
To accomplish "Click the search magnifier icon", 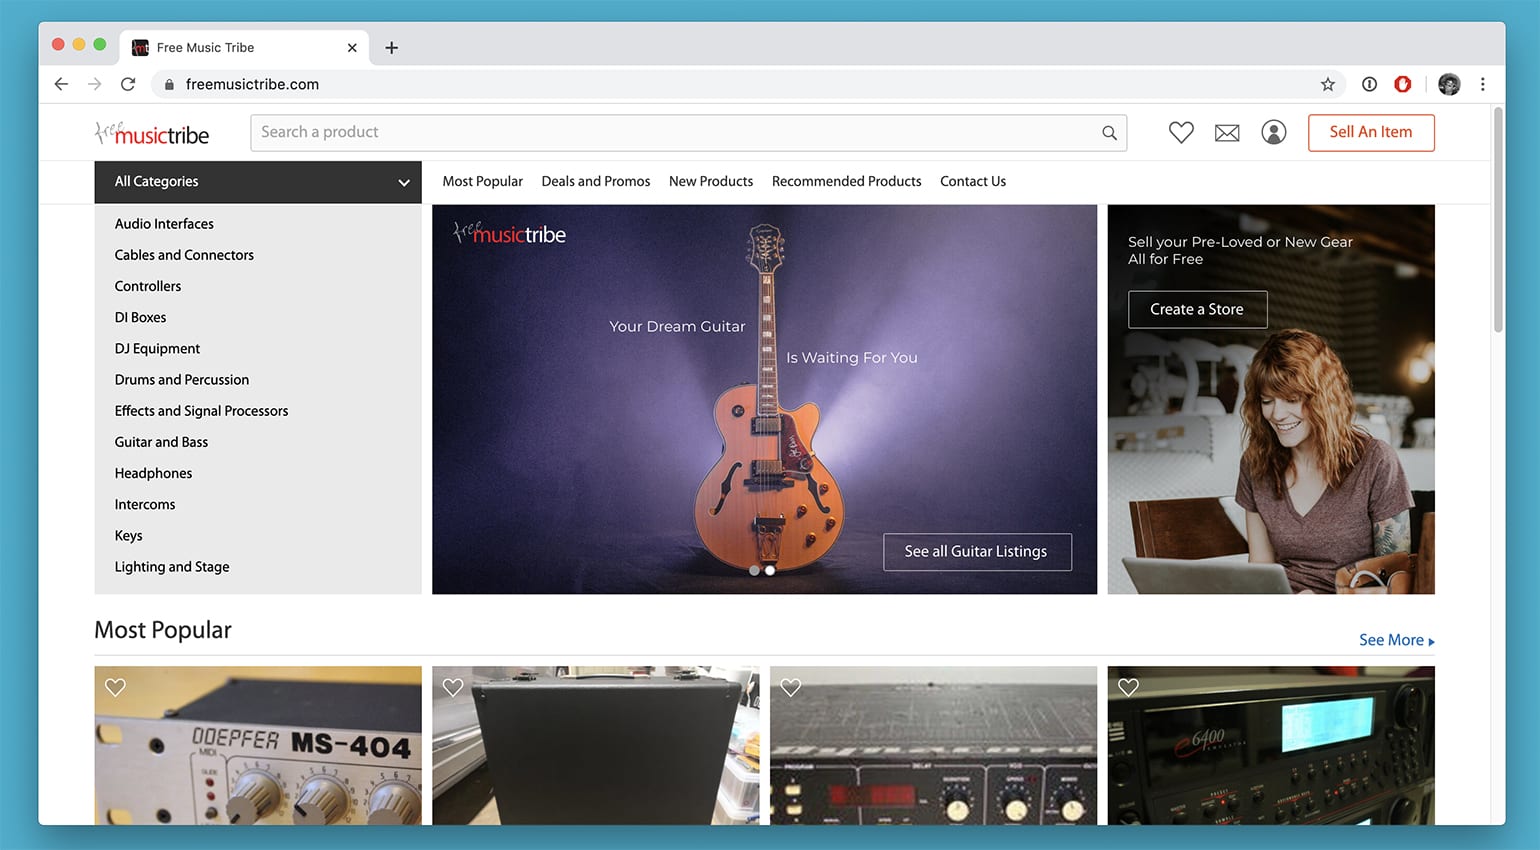I will 1109,133.
